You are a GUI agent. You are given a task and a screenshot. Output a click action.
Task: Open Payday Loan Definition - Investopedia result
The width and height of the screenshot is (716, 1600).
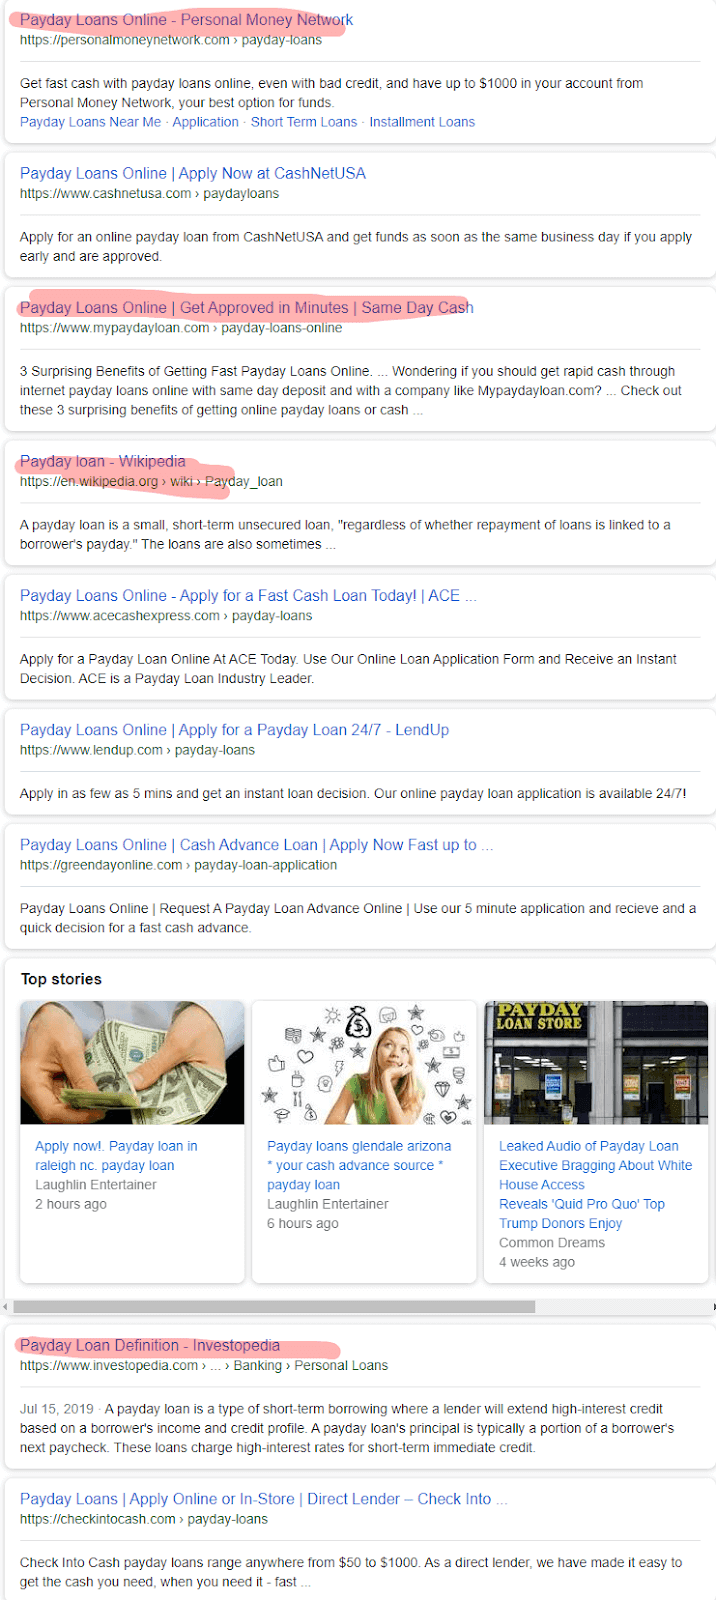point(150,1346)
